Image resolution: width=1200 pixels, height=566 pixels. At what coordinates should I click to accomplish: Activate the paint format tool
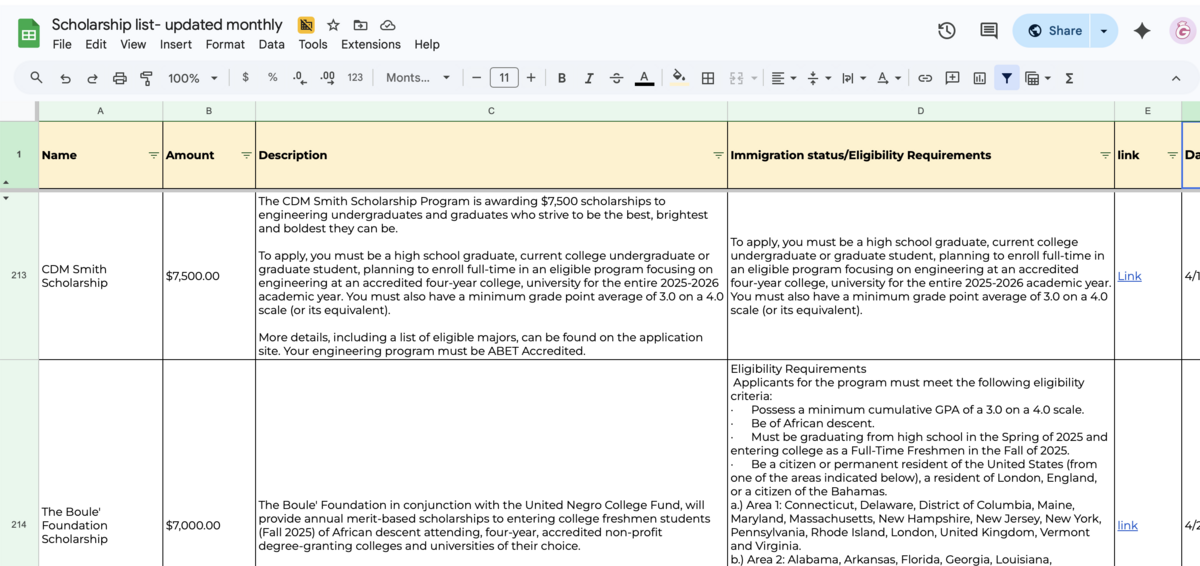click(147, 78)
